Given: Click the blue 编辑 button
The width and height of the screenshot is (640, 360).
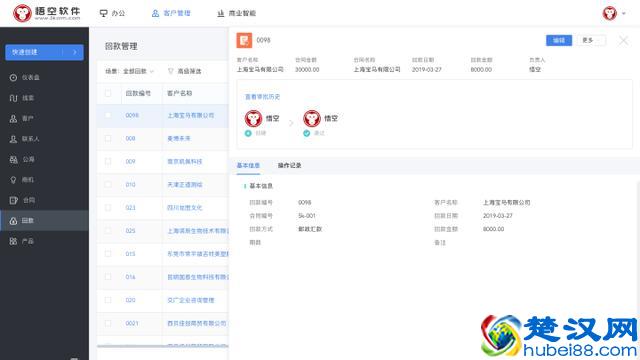Looking at the screenshot, I should click(559, 40).
